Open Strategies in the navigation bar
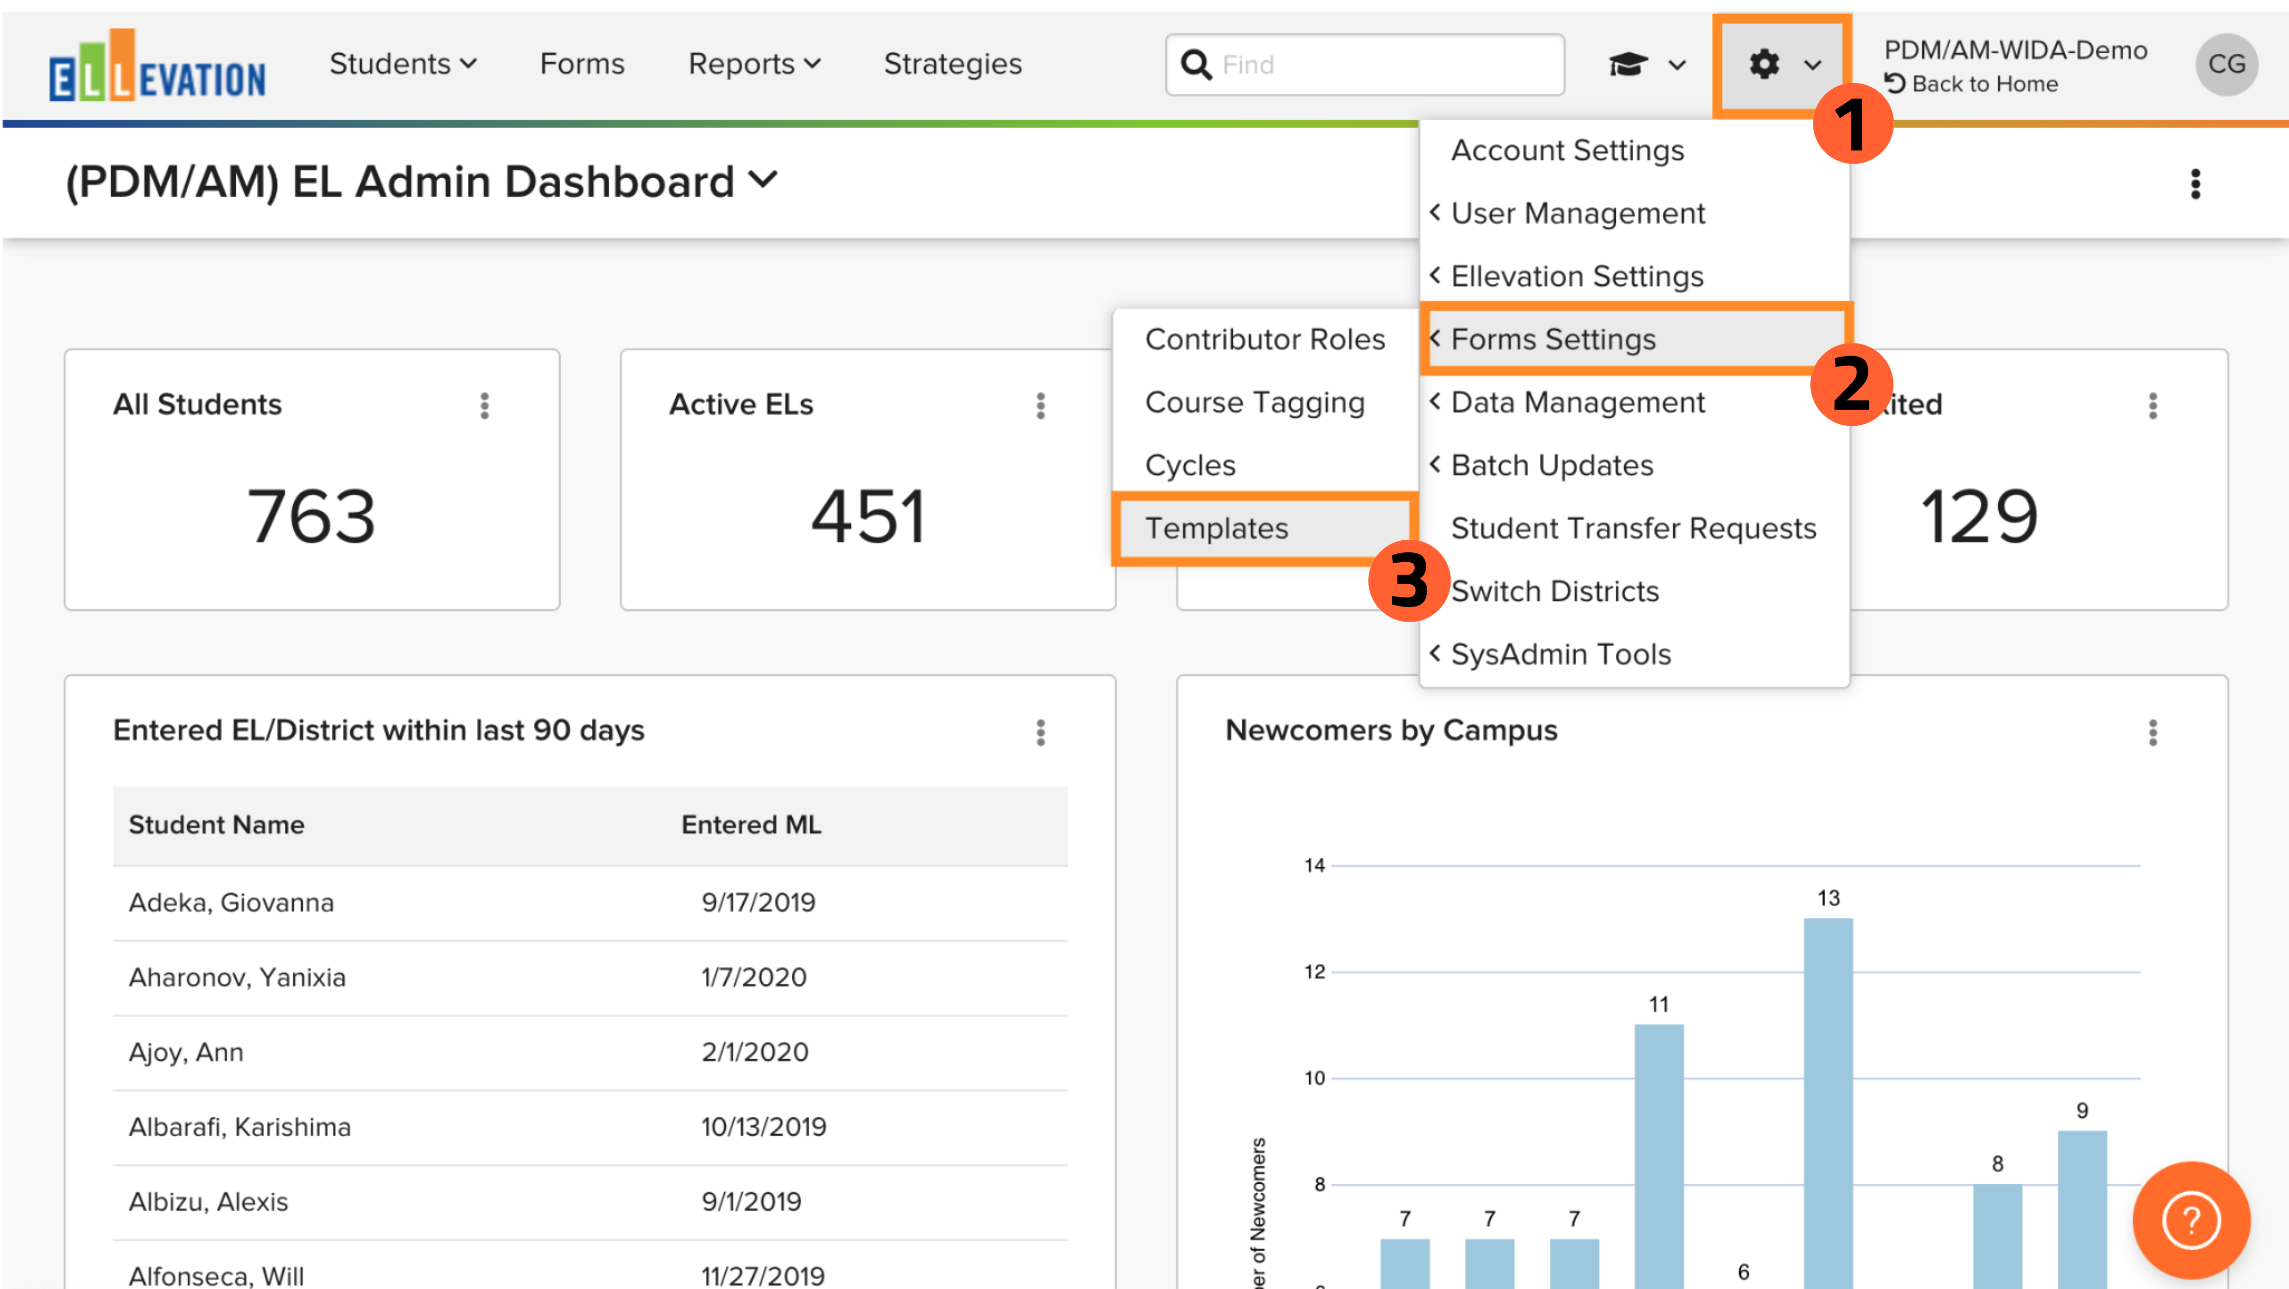Image resolution: width=2289 pixels, height=1289 pixels. [x=952, y=64]
